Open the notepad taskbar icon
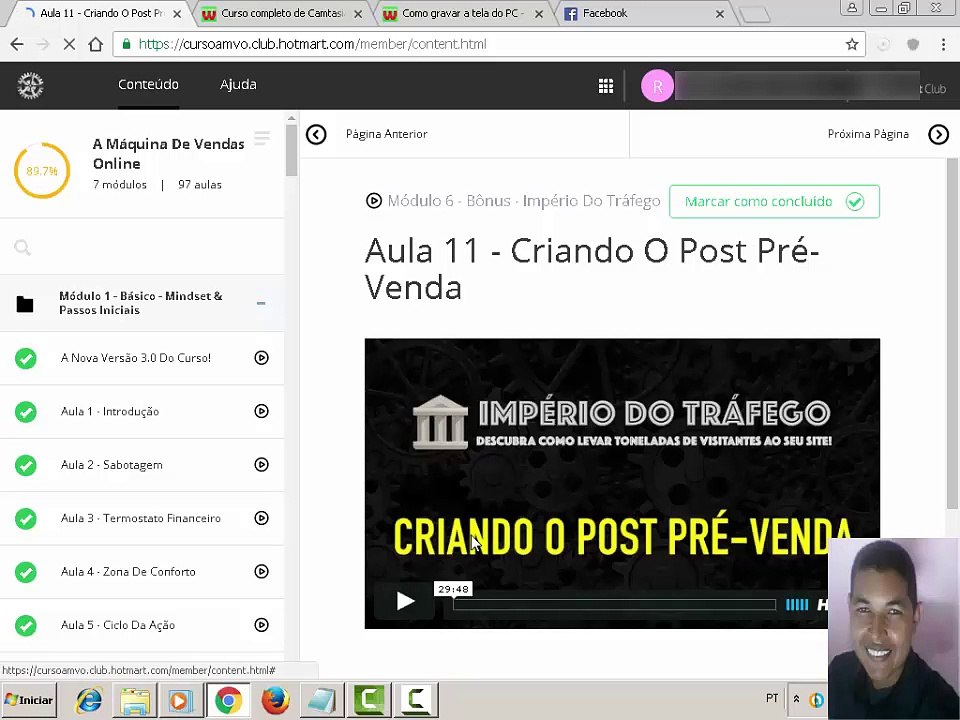960x720 pixels. (322, 700)
